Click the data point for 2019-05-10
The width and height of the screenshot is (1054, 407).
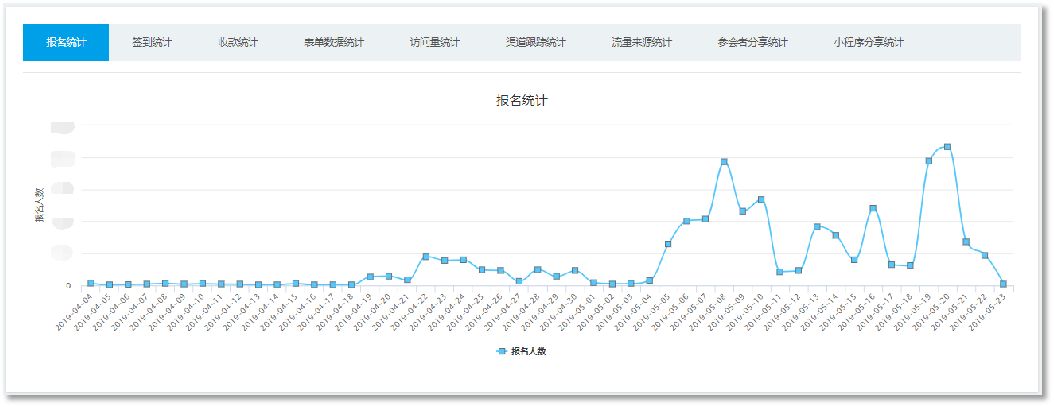point(761,199)
